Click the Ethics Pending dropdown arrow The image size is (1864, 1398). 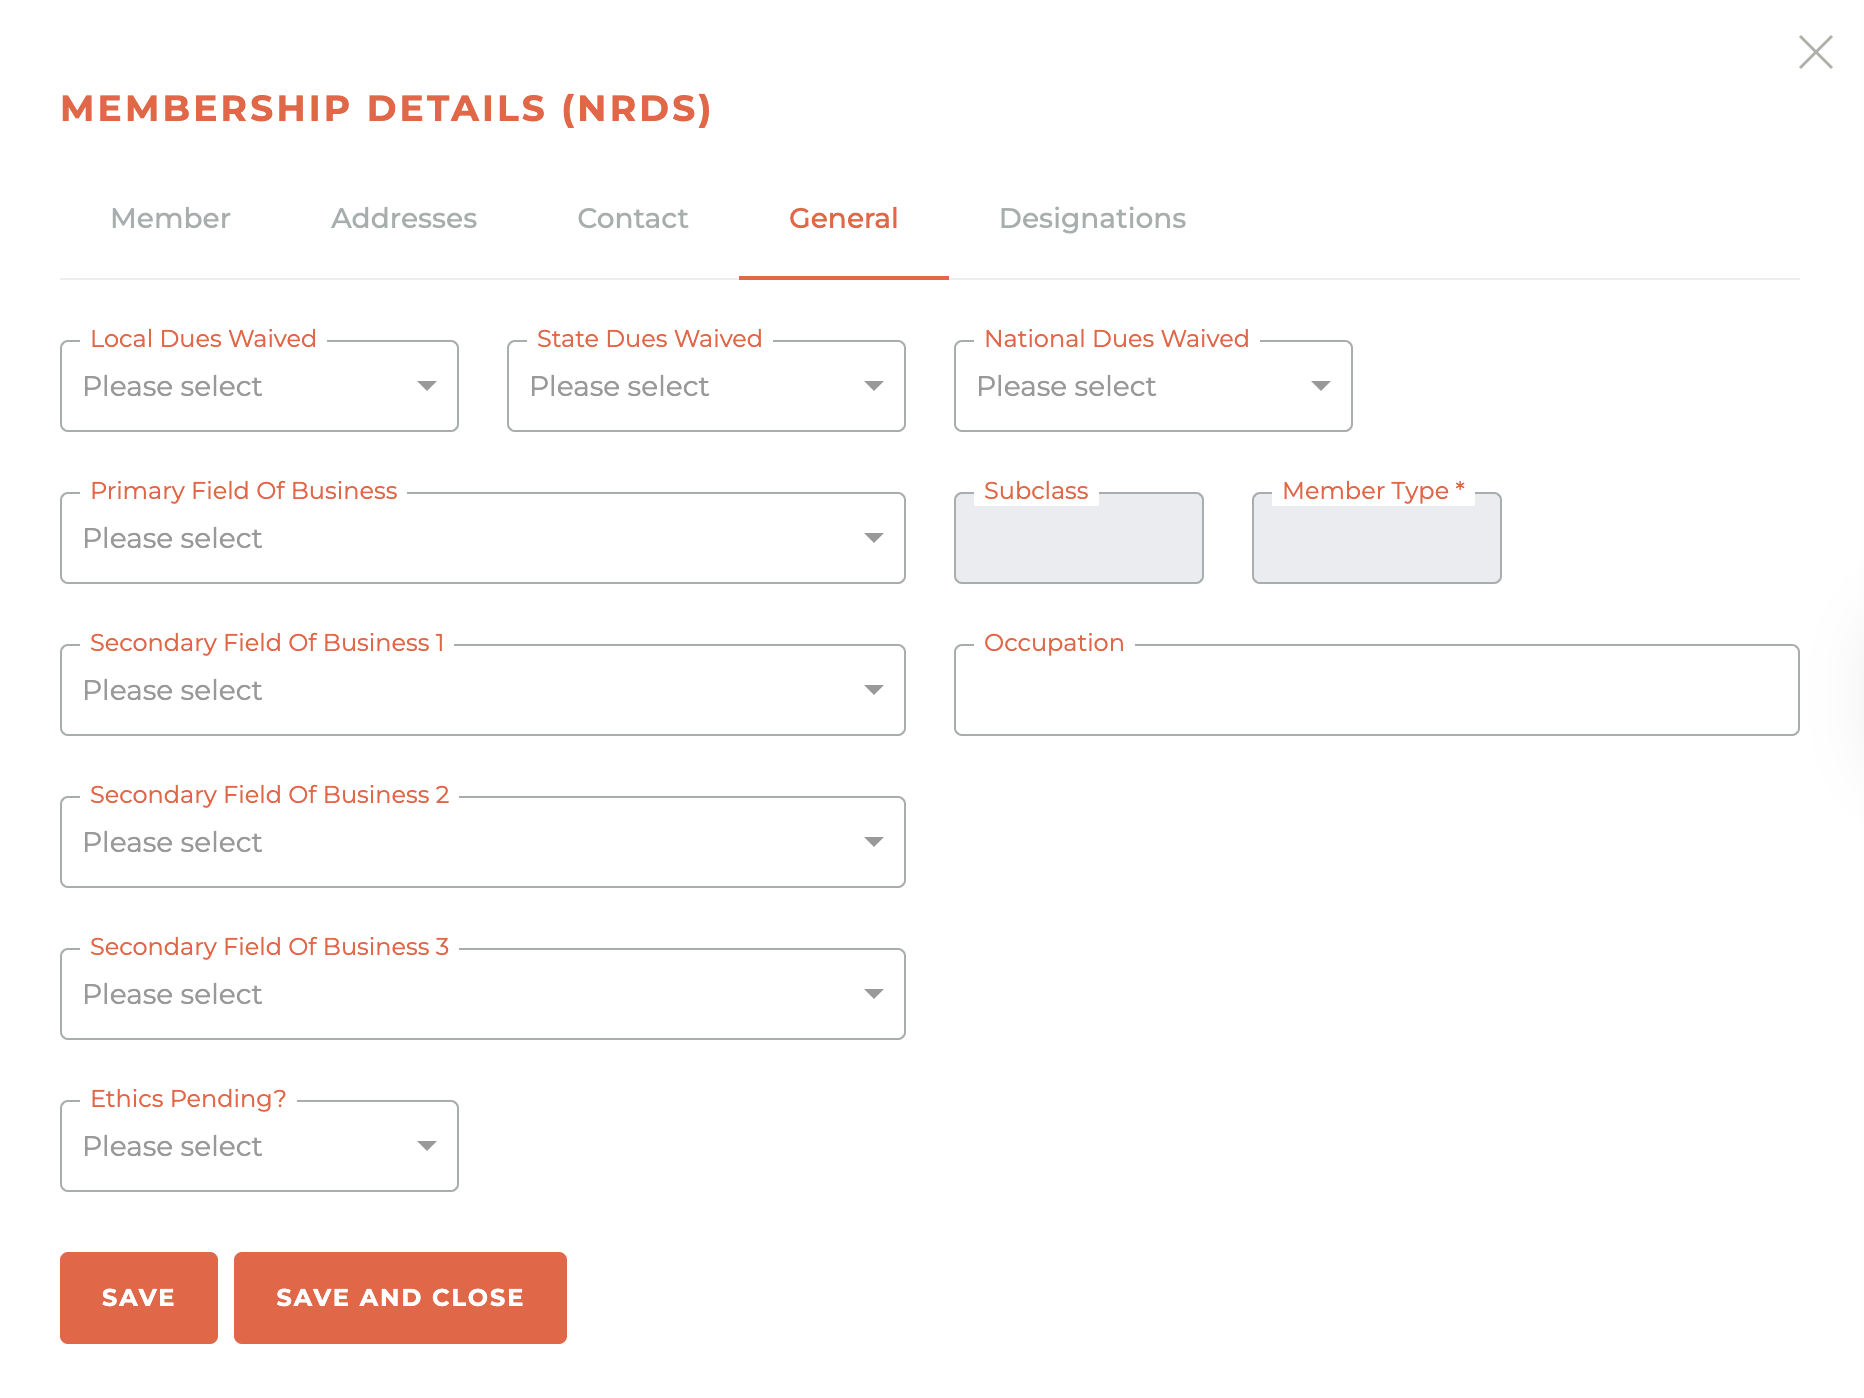427,1146
